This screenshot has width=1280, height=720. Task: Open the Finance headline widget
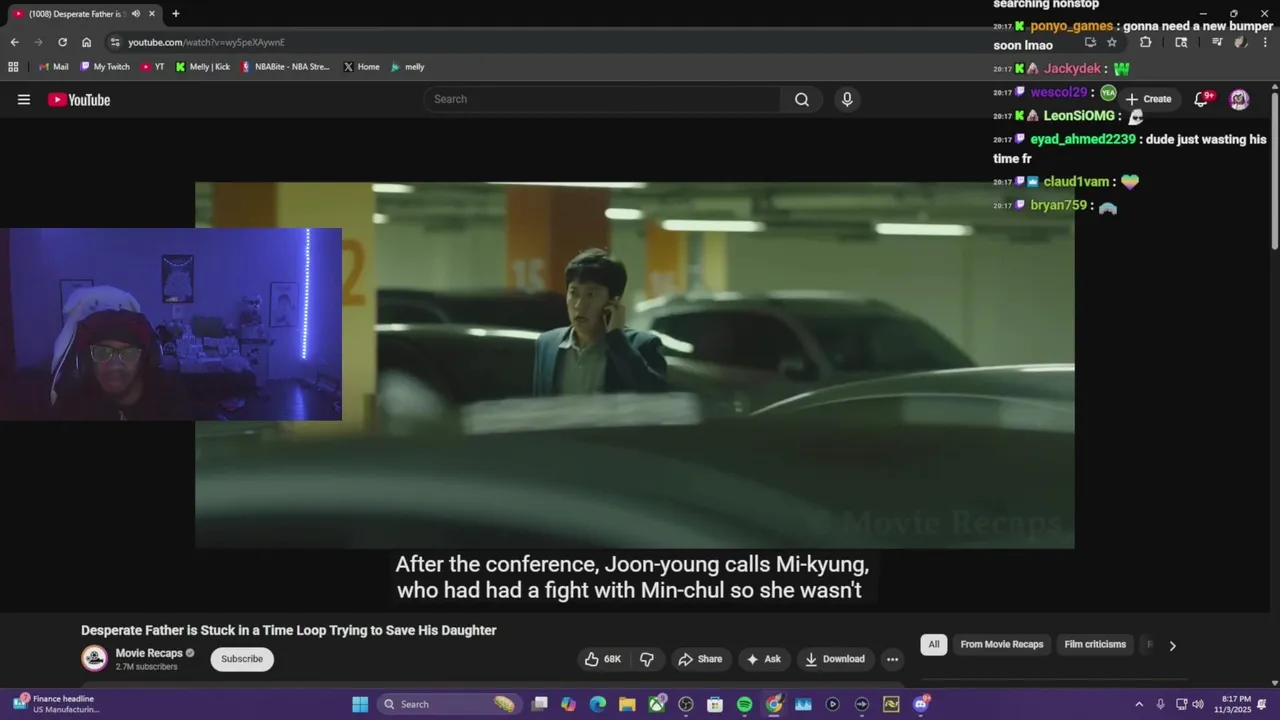point(57,704)
